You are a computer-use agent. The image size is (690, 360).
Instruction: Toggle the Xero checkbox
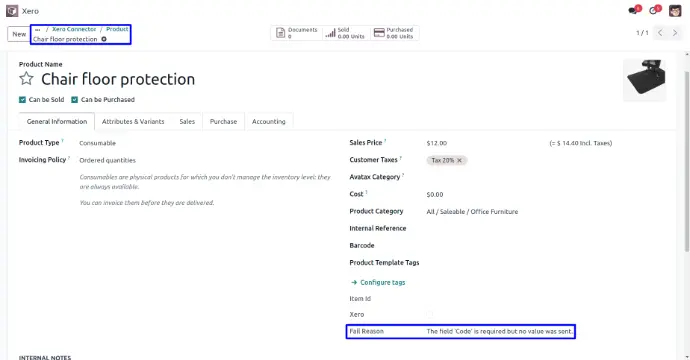point(429,314)
